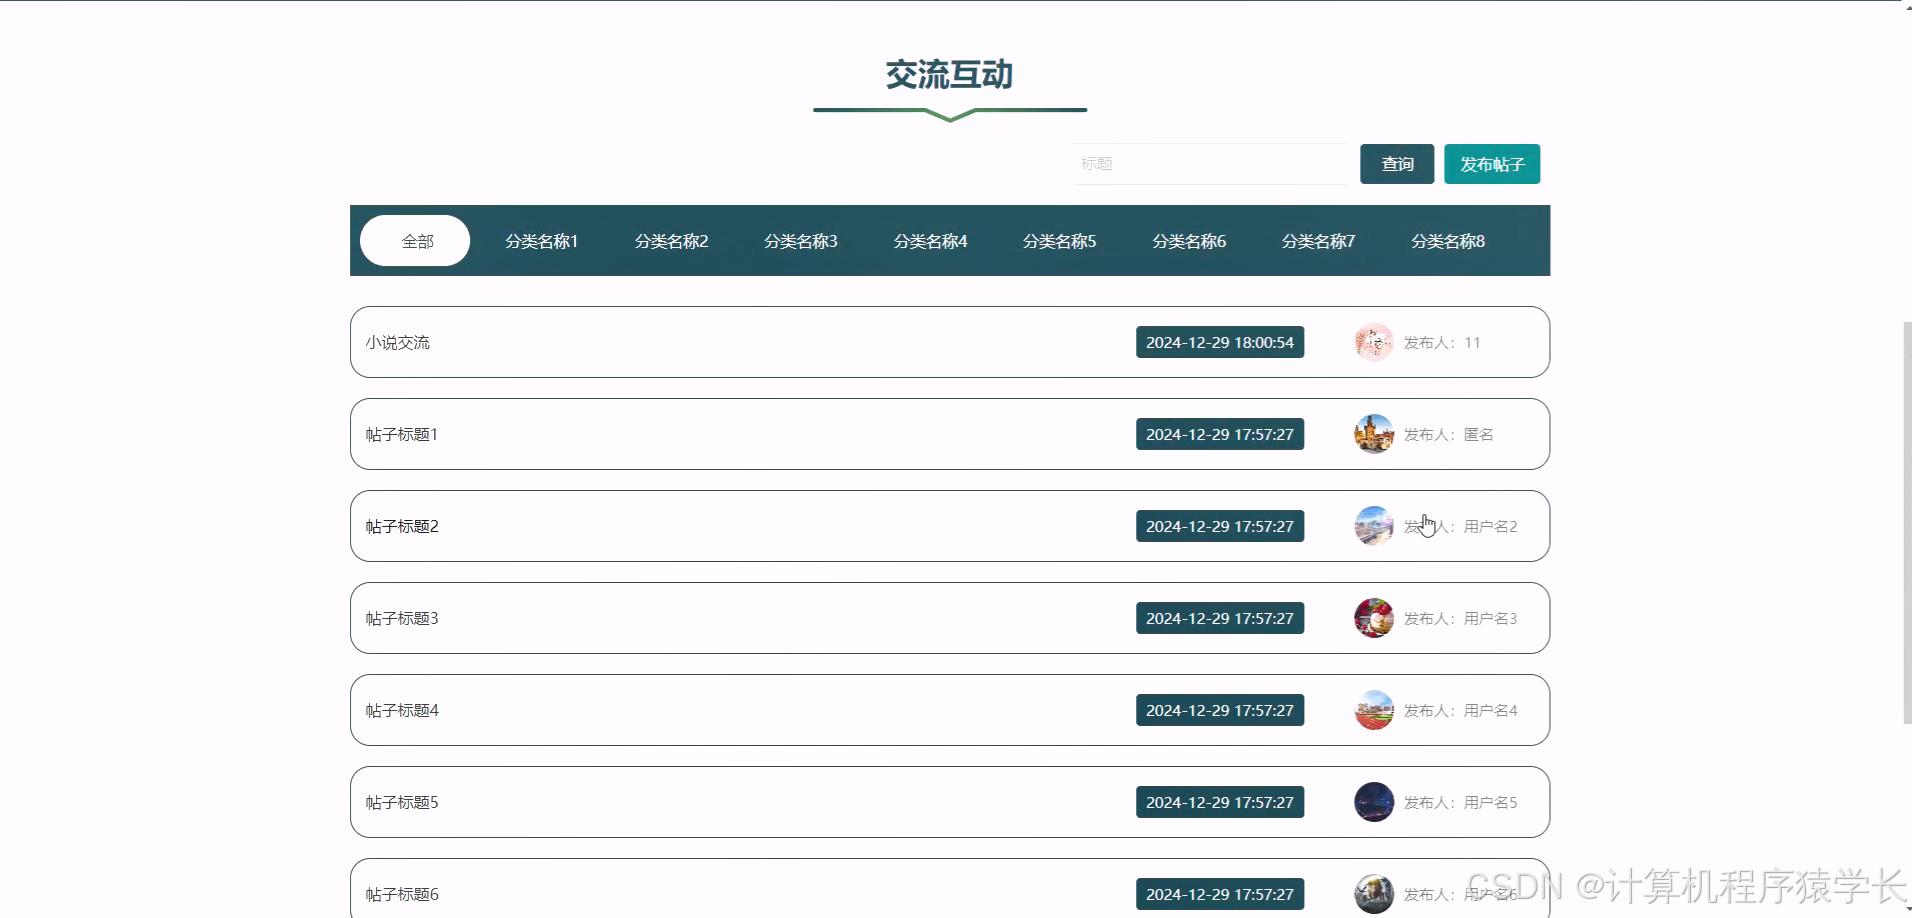The image size is (1912, 918).
Task: Click avatar in 帖子标题6 row
Action: 1374,894
